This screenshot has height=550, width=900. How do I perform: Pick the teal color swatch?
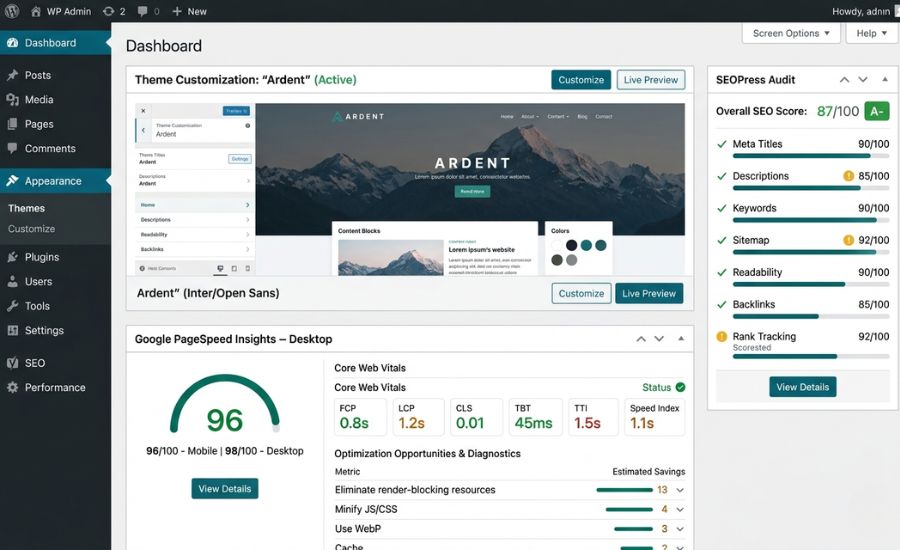click(x=586, y=245)
